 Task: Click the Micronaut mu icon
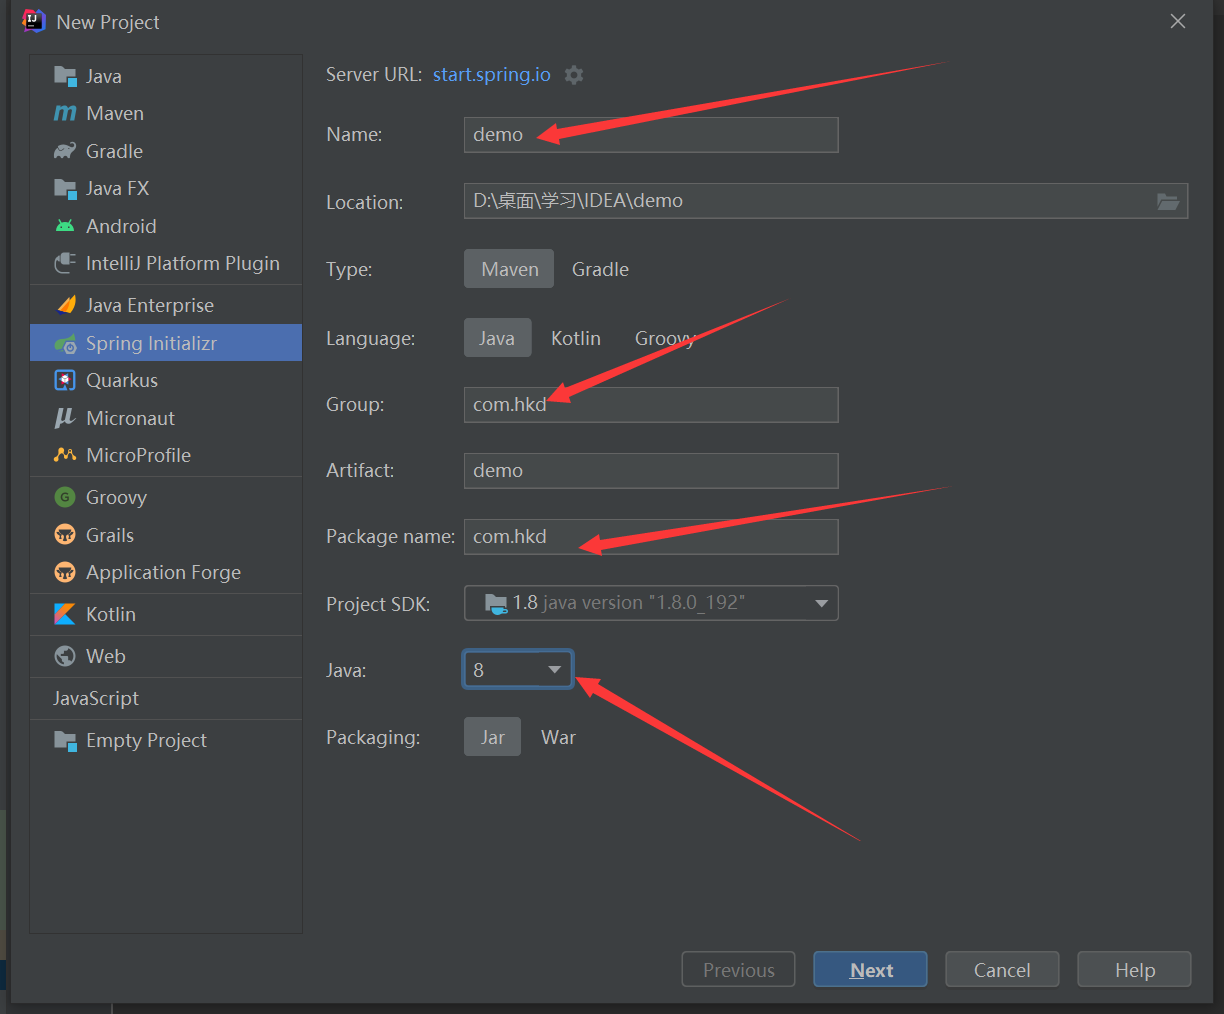point(65,418)
